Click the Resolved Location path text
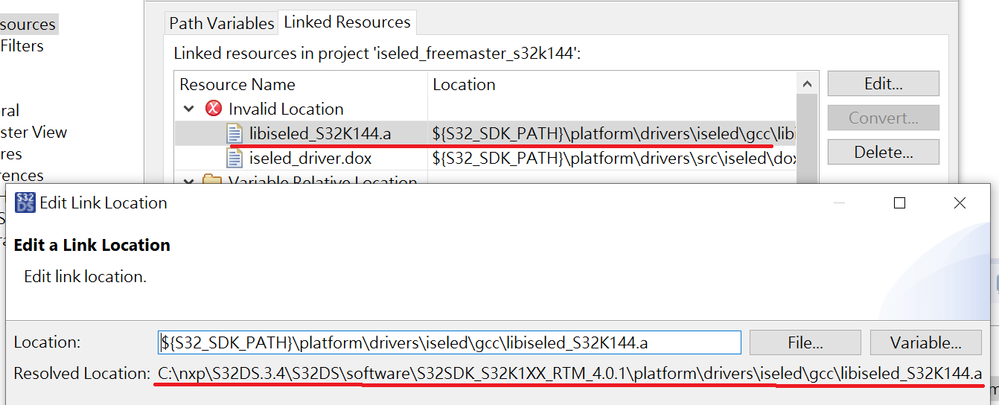This screenshot has height=405, width=999. (x=570, y=374)
